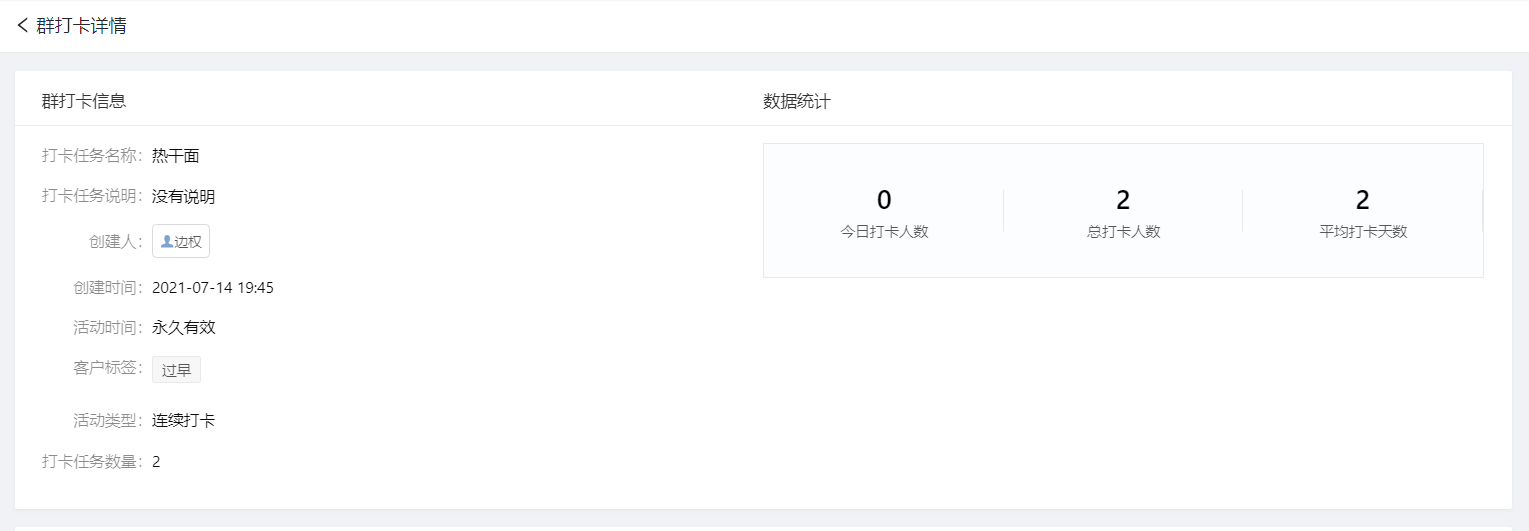Open the creator chip named 边权
This screenshot has width=1529, height=531.
point(181,241)
